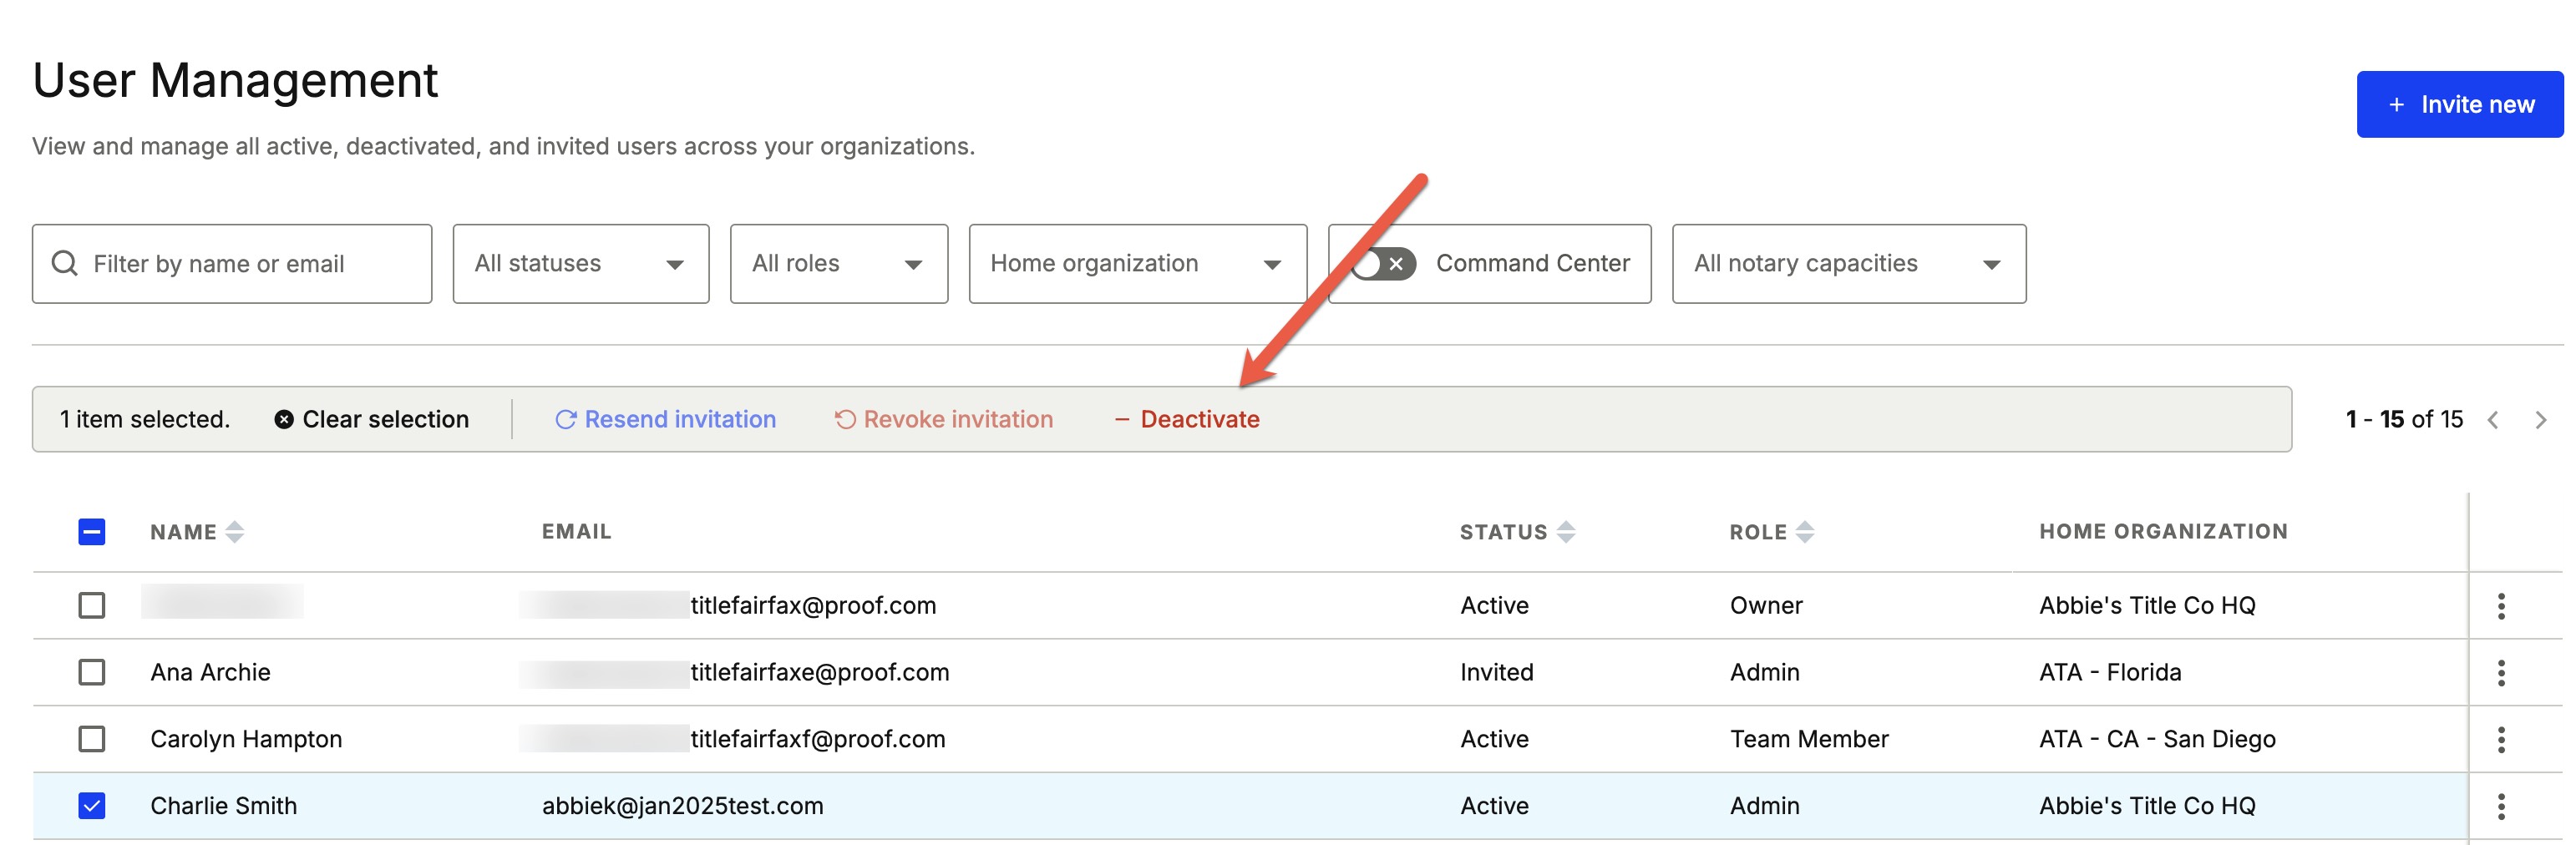Go to the next page arrow
The height and width of the screenshot is (845, 2576).
2541,420
